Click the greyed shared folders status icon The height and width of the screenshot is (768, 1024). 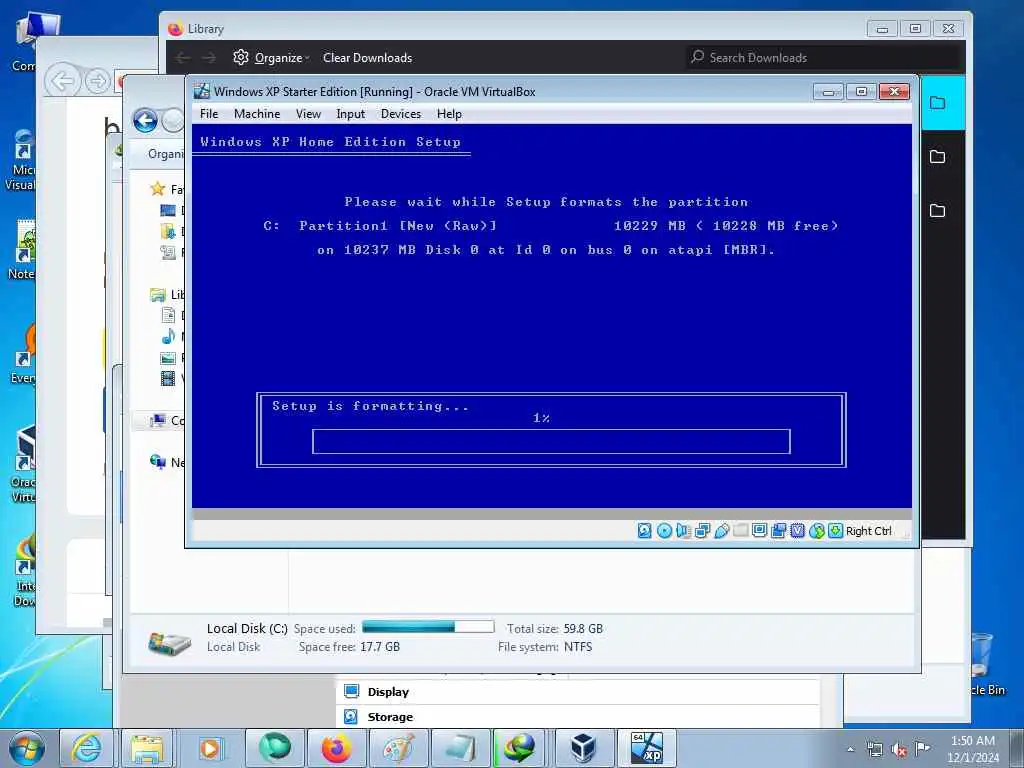point(740,531)
